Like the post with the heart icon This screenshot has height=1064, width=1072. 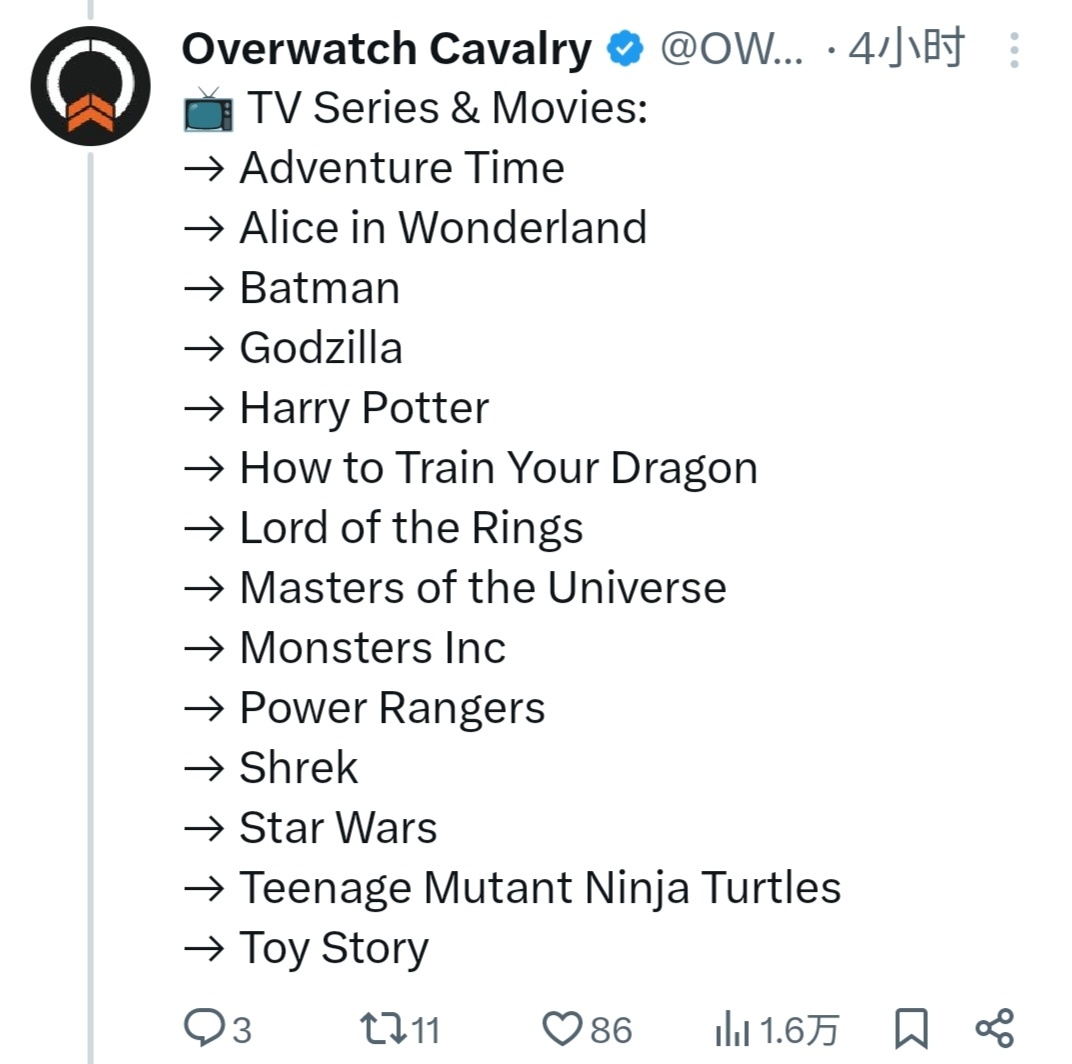click(562, 1028)
